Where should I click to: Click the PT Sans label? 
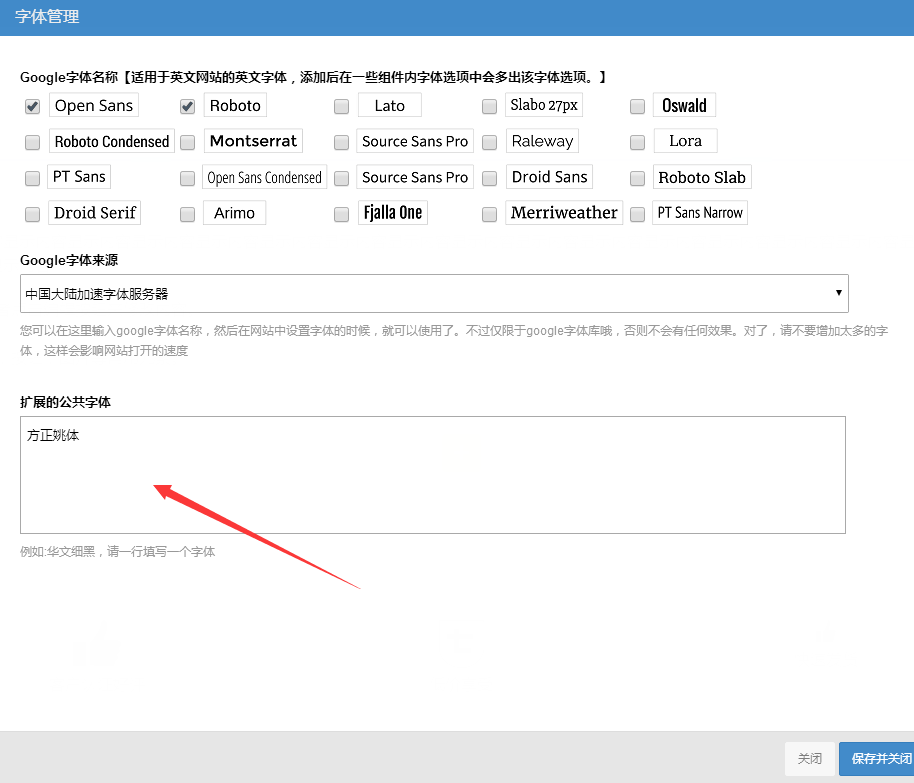click(79, 177)
